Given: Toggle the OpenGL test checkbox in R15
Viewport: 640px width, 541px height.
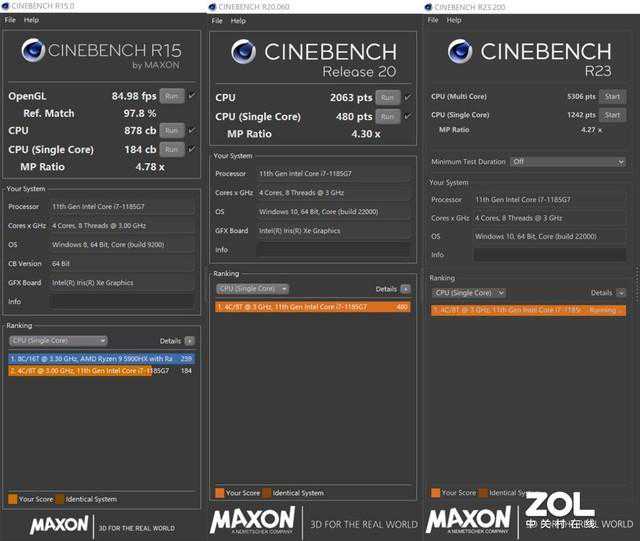Looking at the screenshot, I should tap(191, 96).
